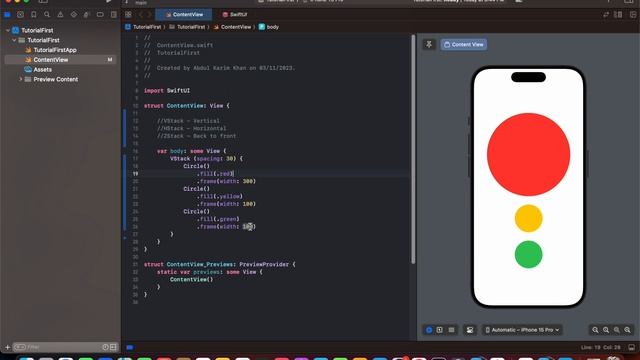Open the Debug navigator icon
The image size is (640, 360).
[87, 15]
